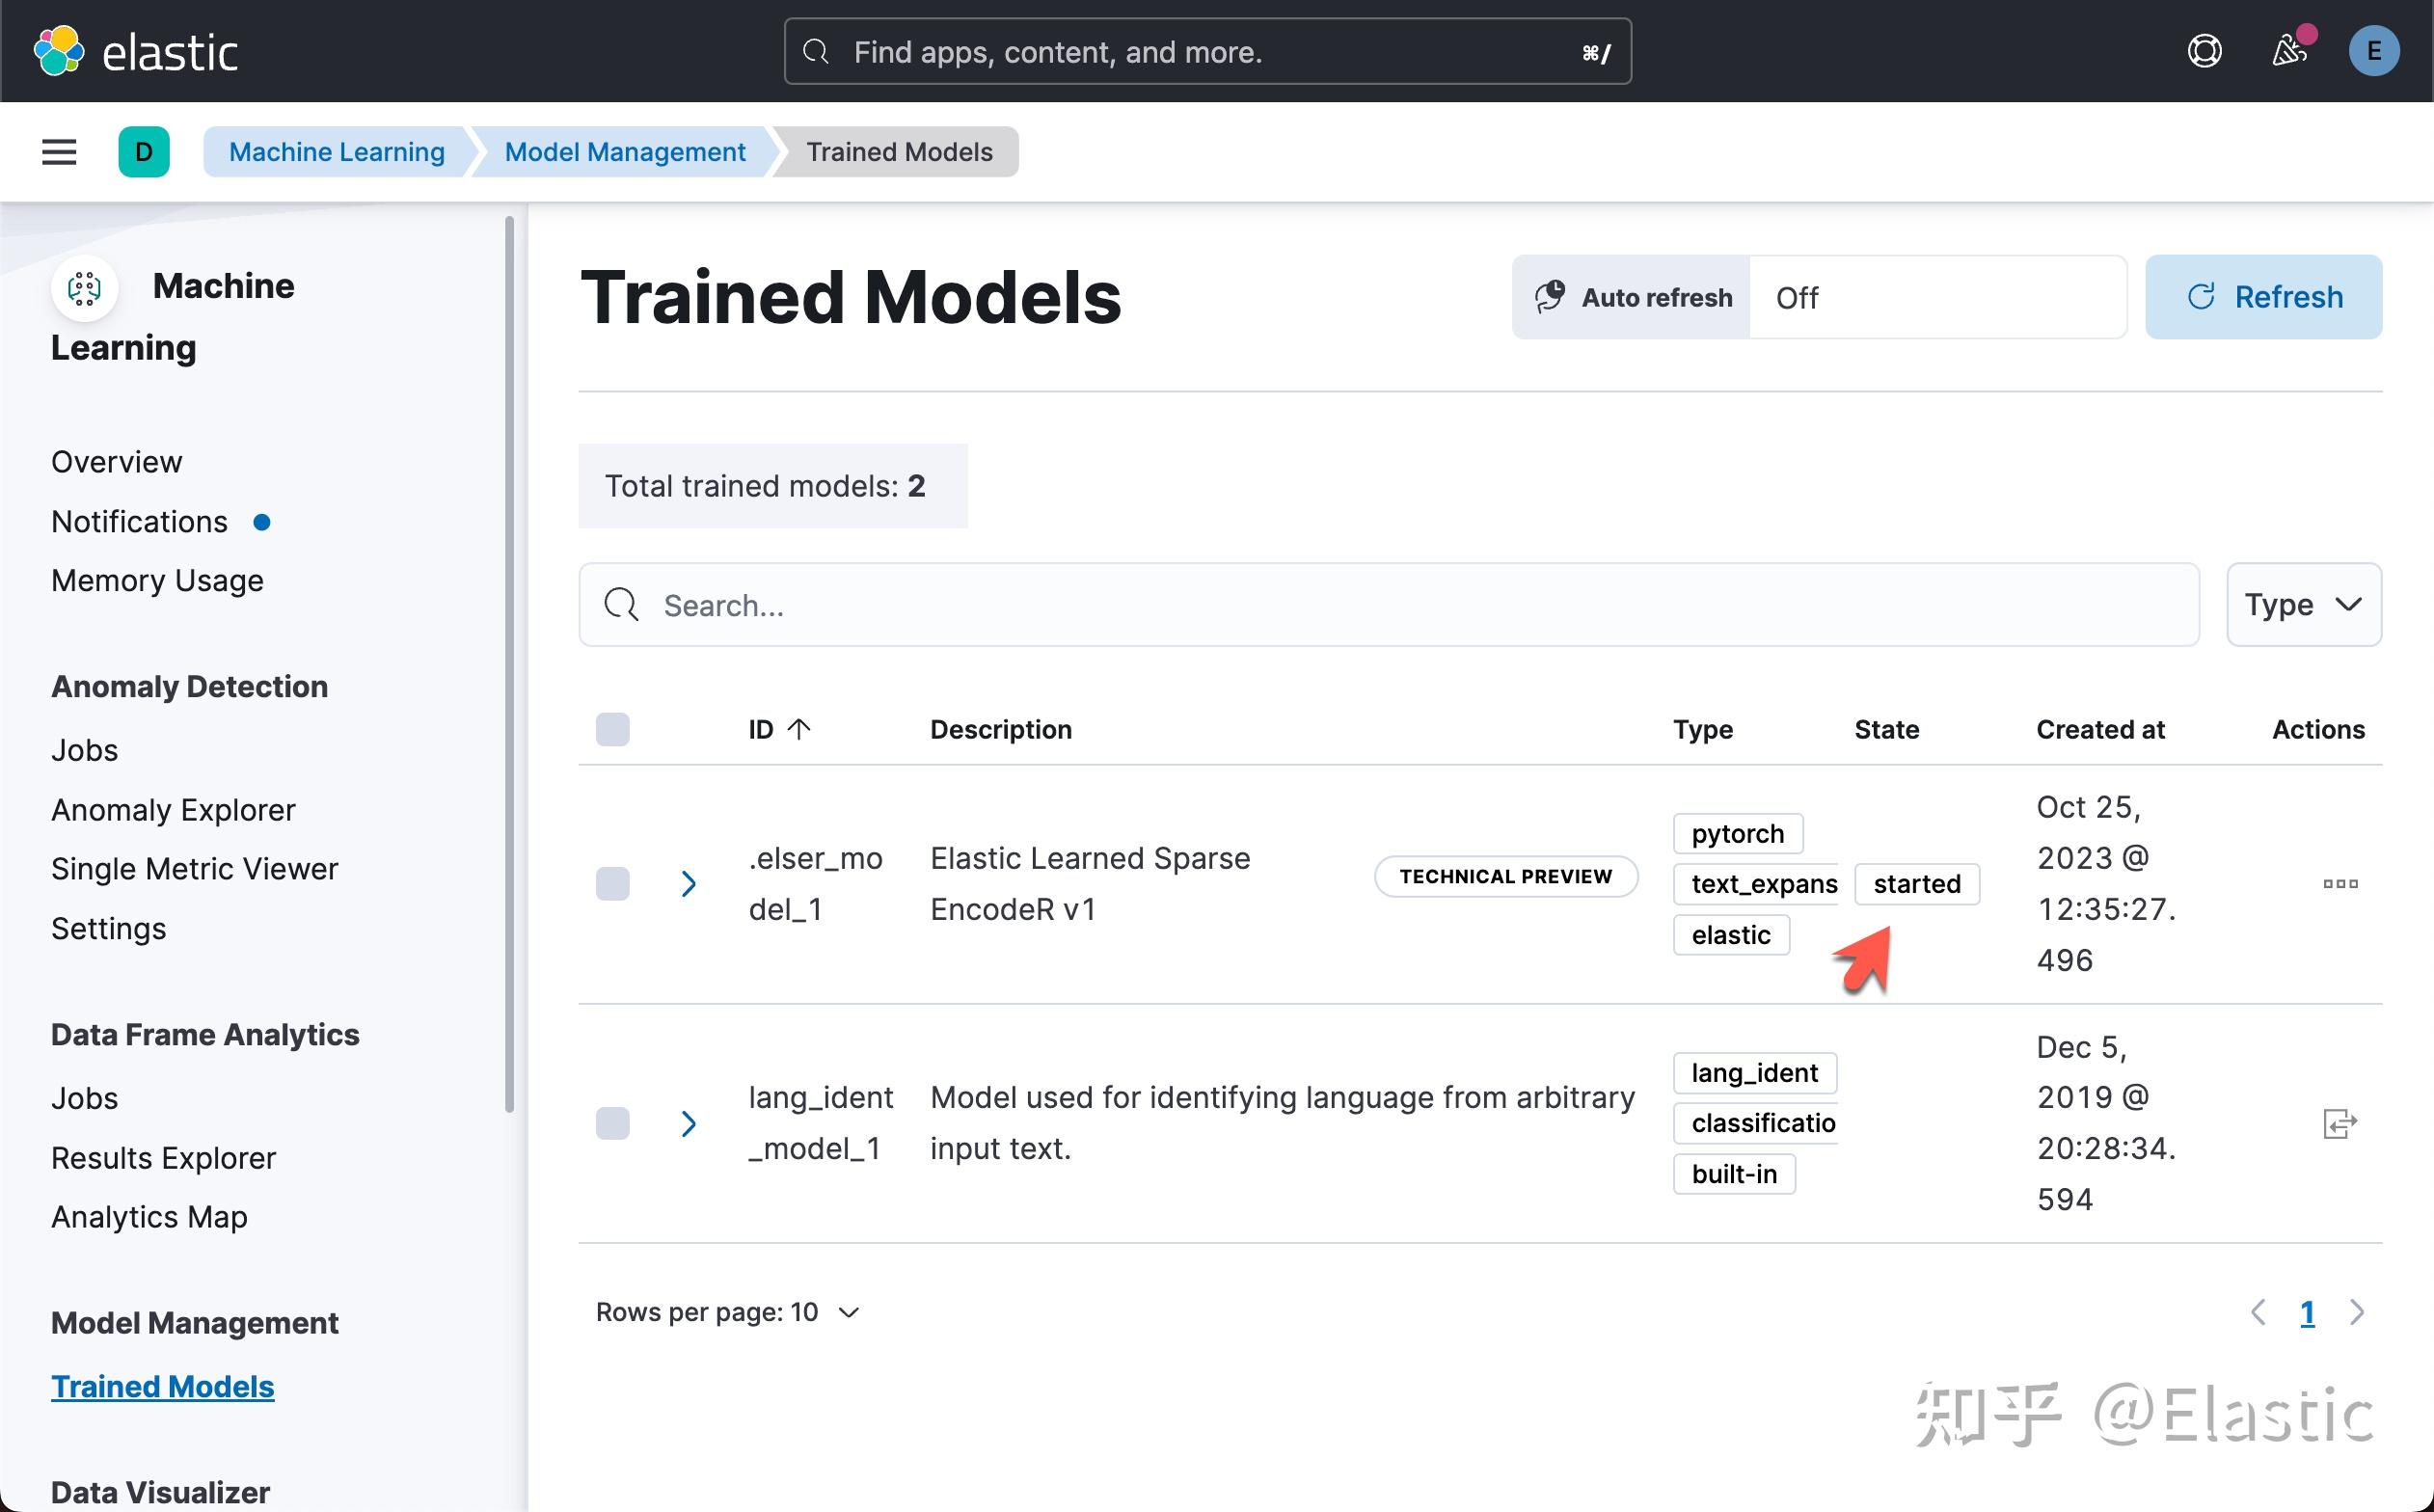Open the Trained Models sidebar link
2434x1512 pixels.
point(162,1387)
